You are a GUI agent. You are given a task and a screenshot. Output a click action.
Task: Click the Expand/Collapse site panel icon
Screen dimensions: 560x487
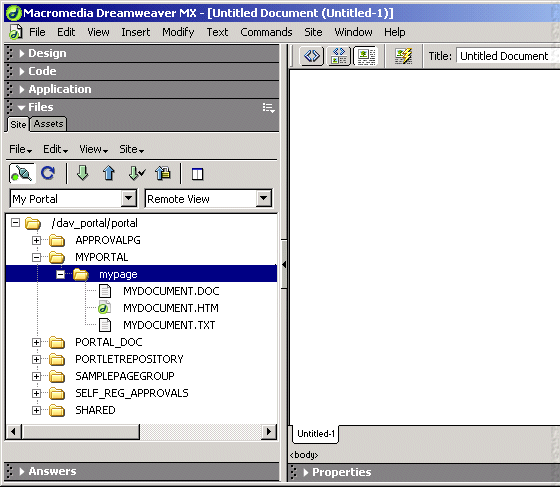click(x=197, y=174)
